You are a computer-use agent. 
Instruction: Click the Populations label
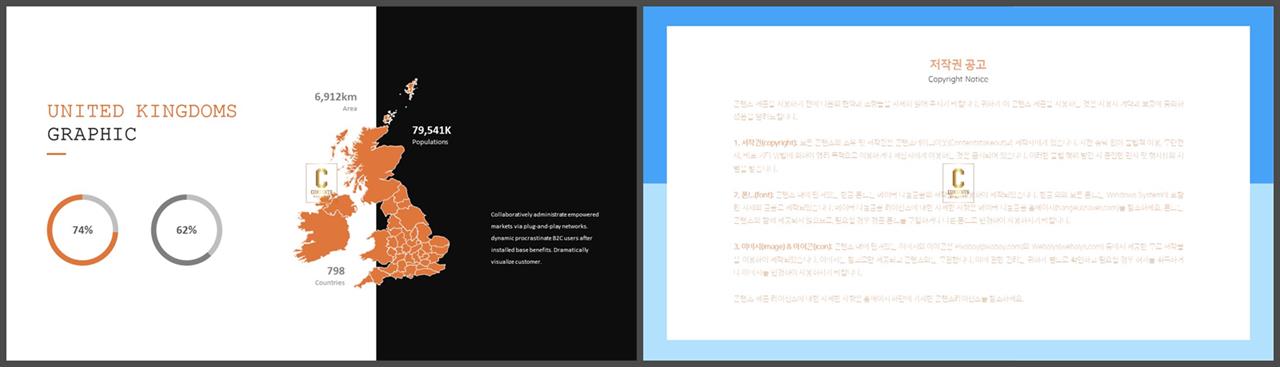coord(430,142)
